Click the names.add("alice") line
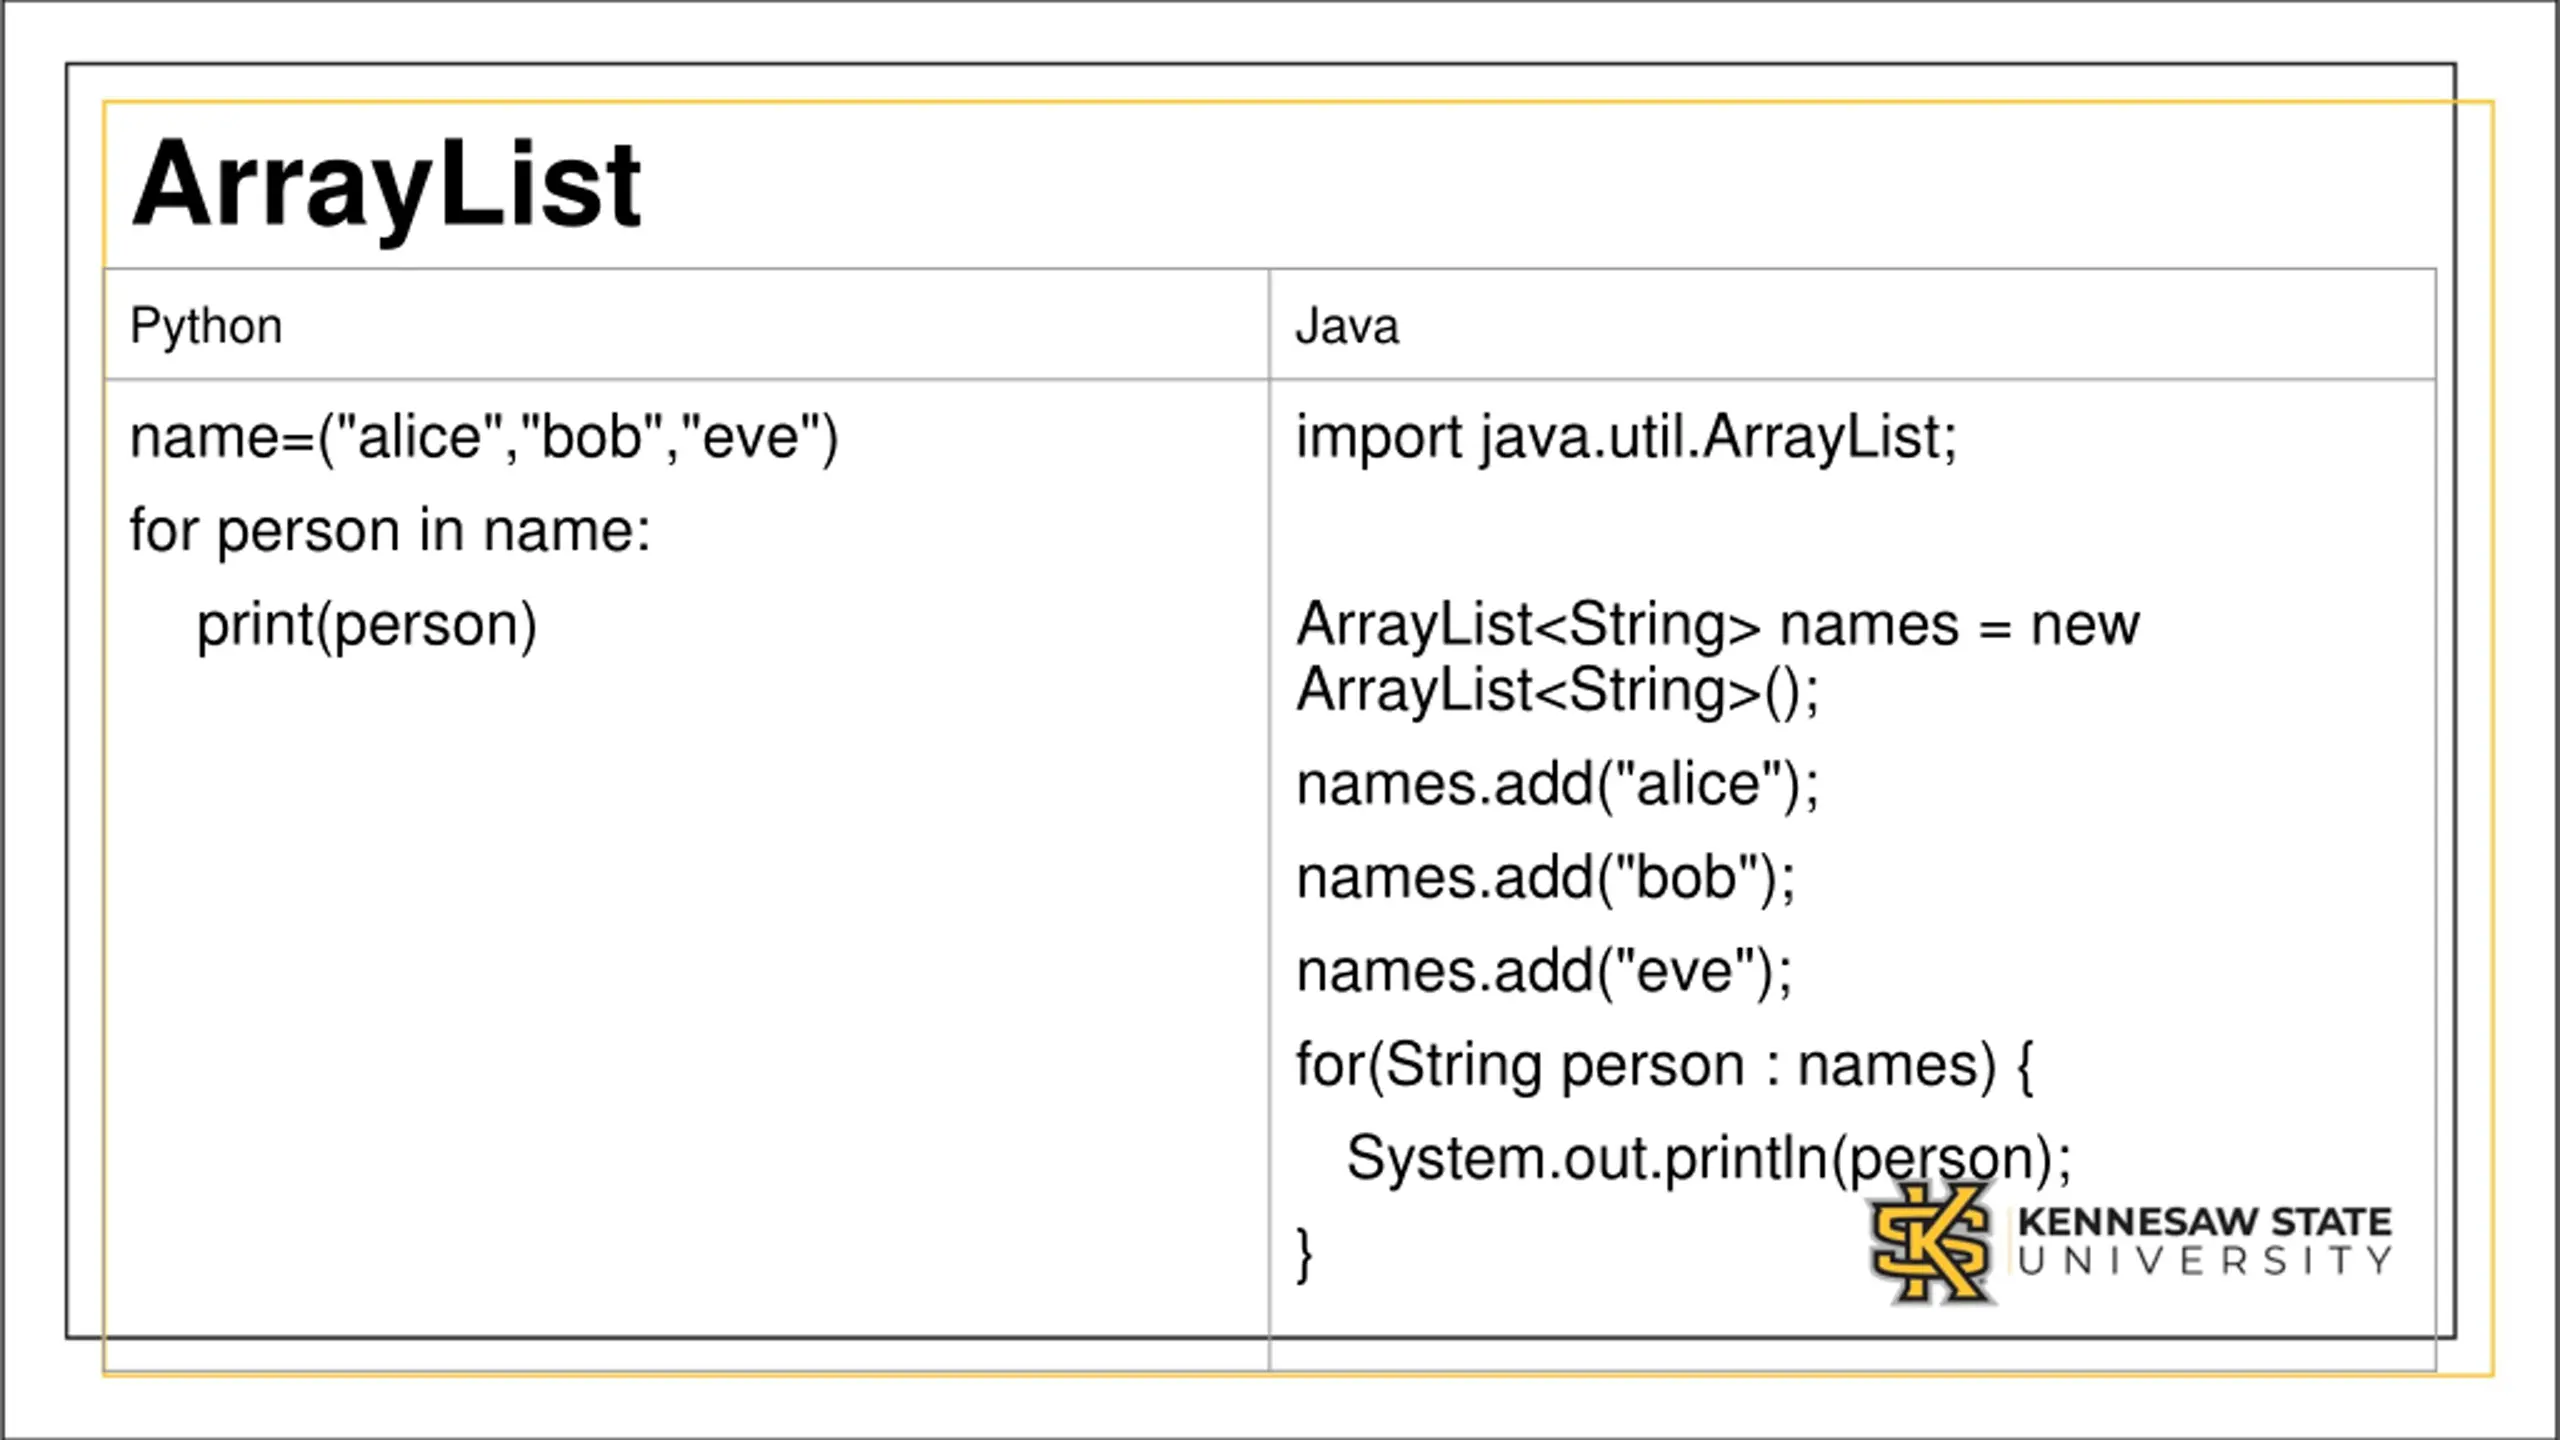2560x1440 pixels. (x=1556, y=784)
